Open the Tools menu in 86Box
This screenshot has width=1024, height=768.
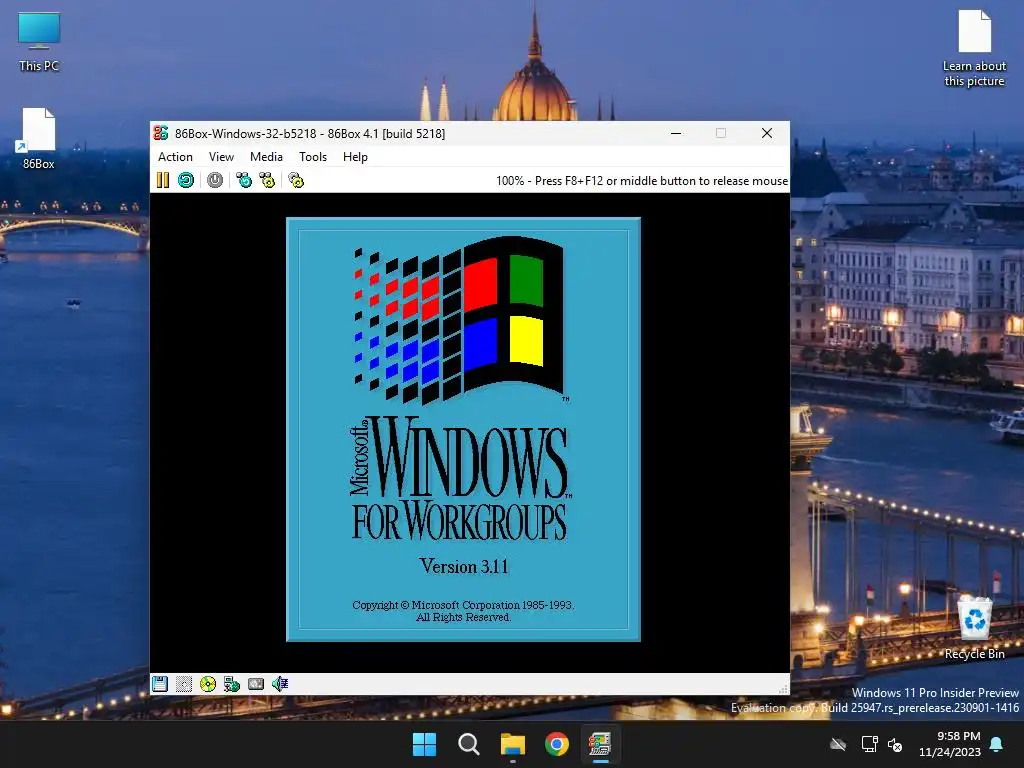[x=313, y=157]
